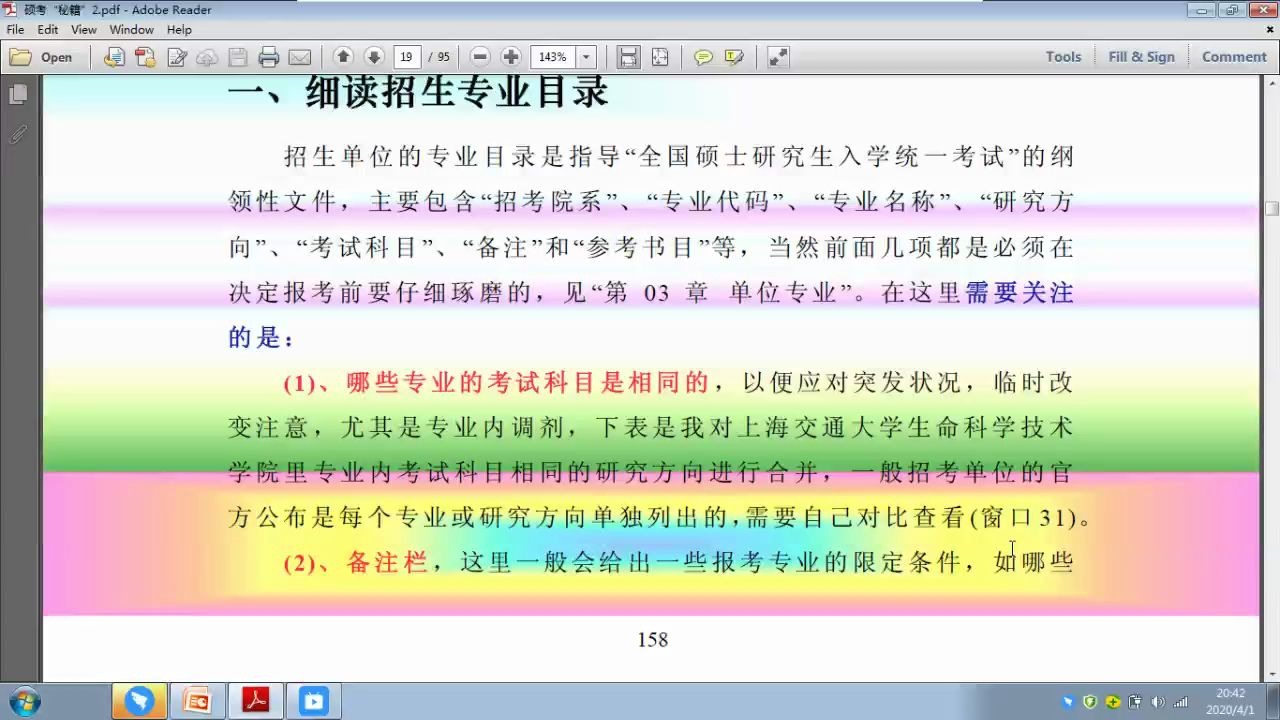1280x720 pixels.
Task: Select the Add Sticky Note tool
Action: coord(701,57)
